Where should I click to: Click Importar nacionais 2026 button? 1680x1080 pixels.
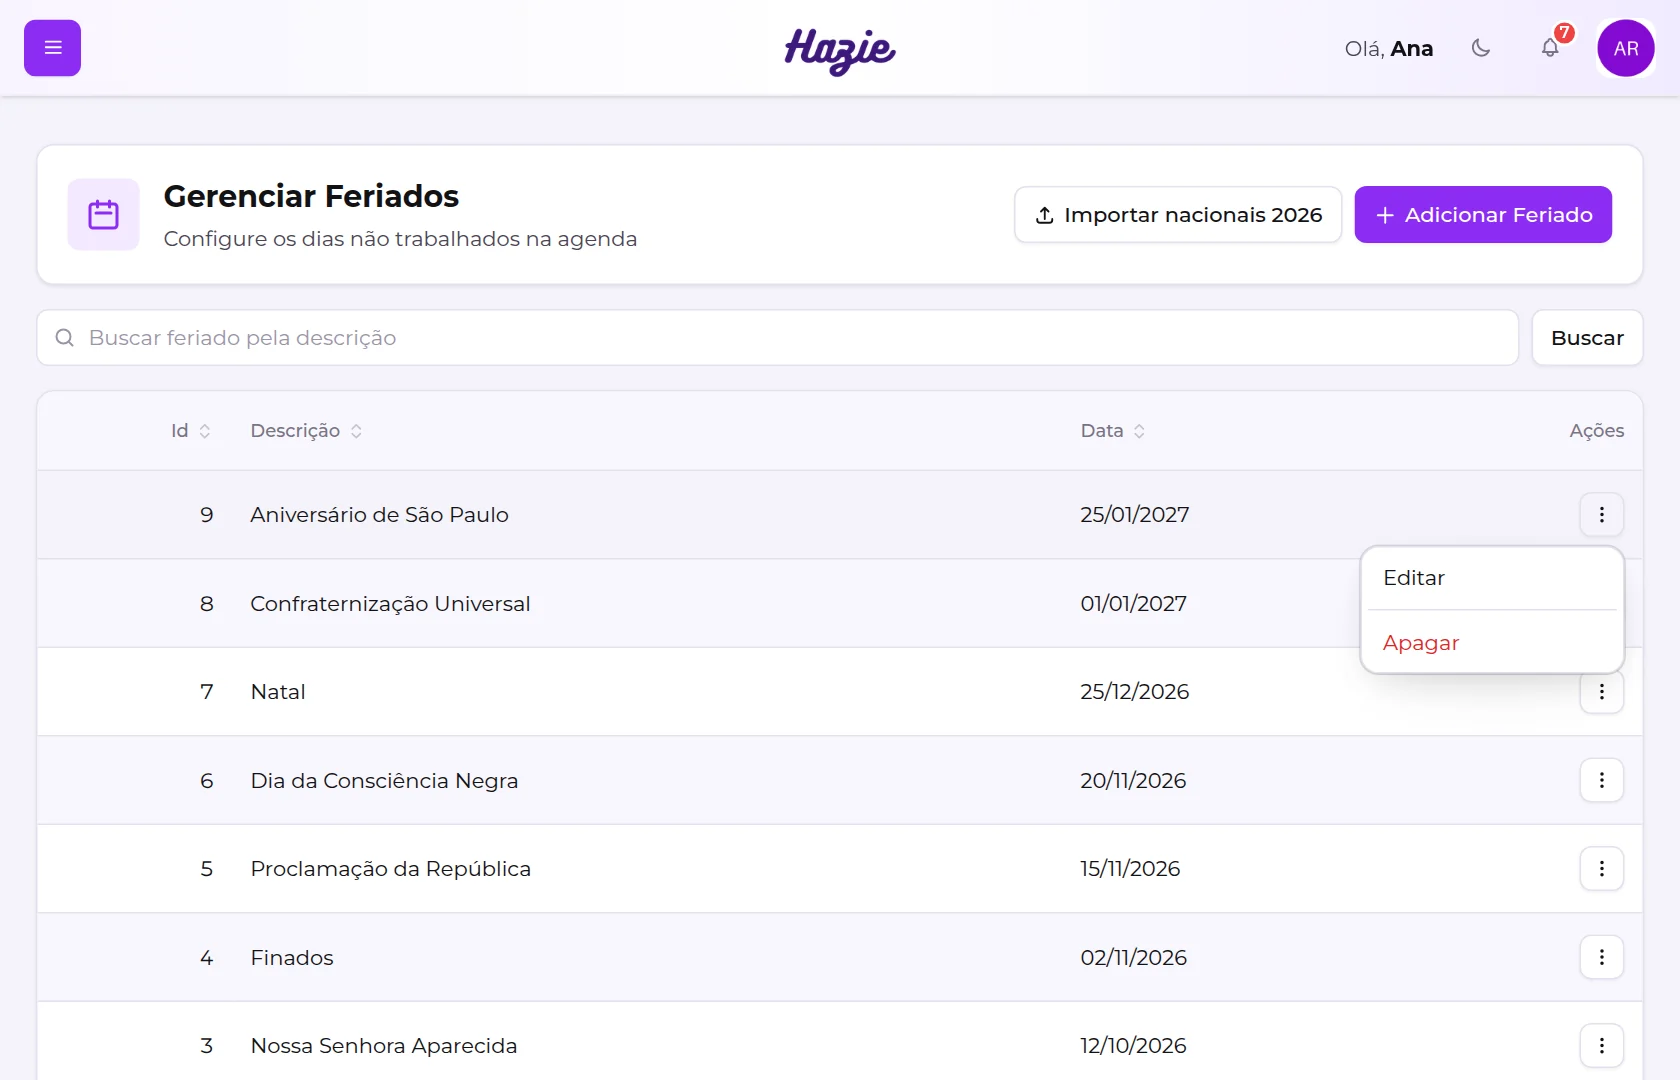tap(1178, 214)
